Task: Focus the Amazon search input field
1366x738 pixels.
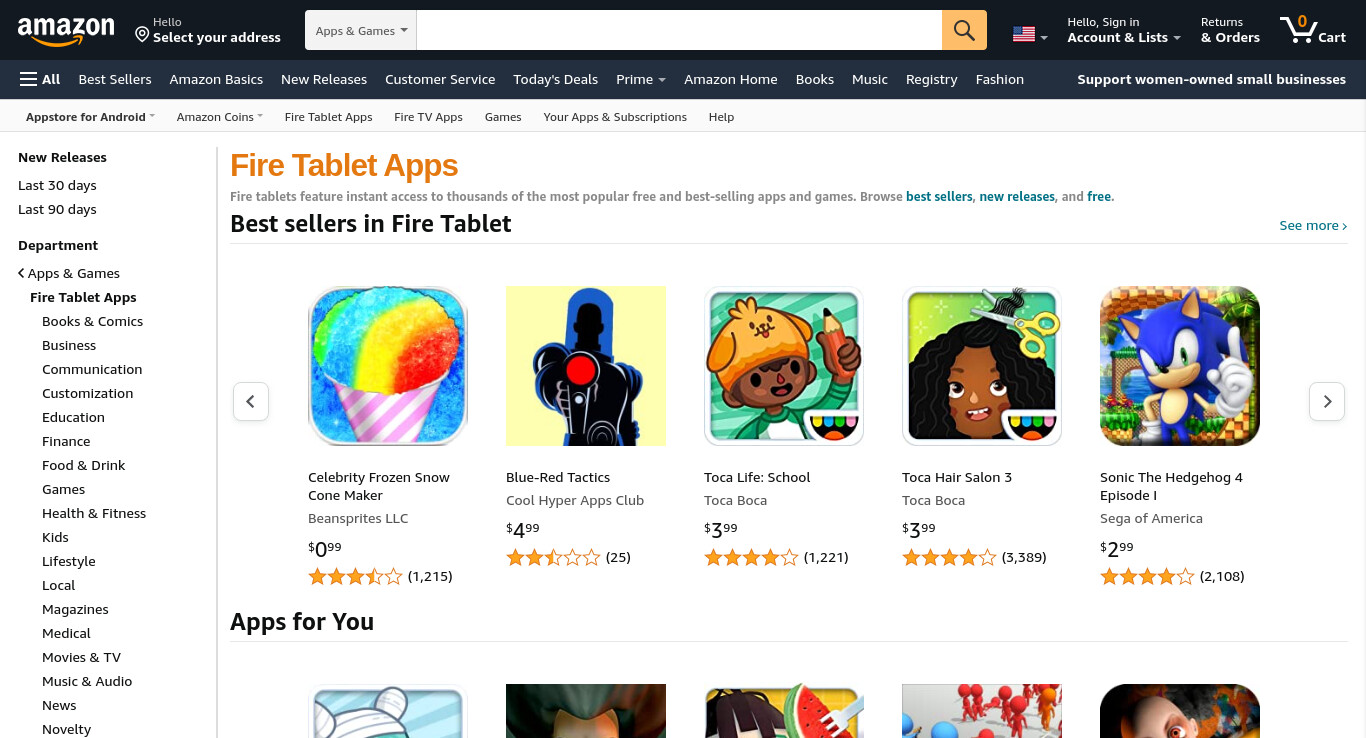Action: 679,30
